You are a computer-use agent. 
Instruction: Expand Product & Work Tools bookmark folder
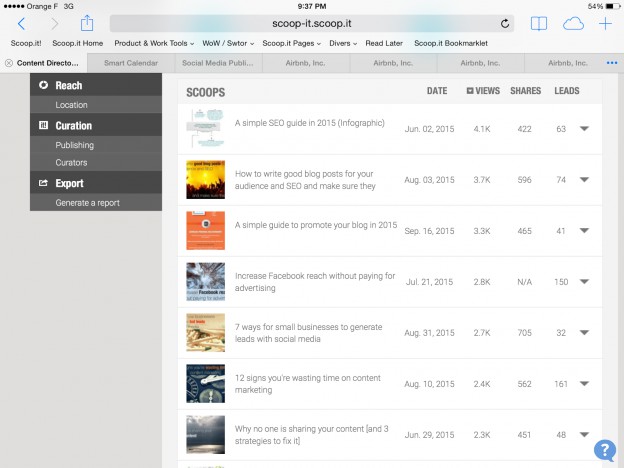154,43
